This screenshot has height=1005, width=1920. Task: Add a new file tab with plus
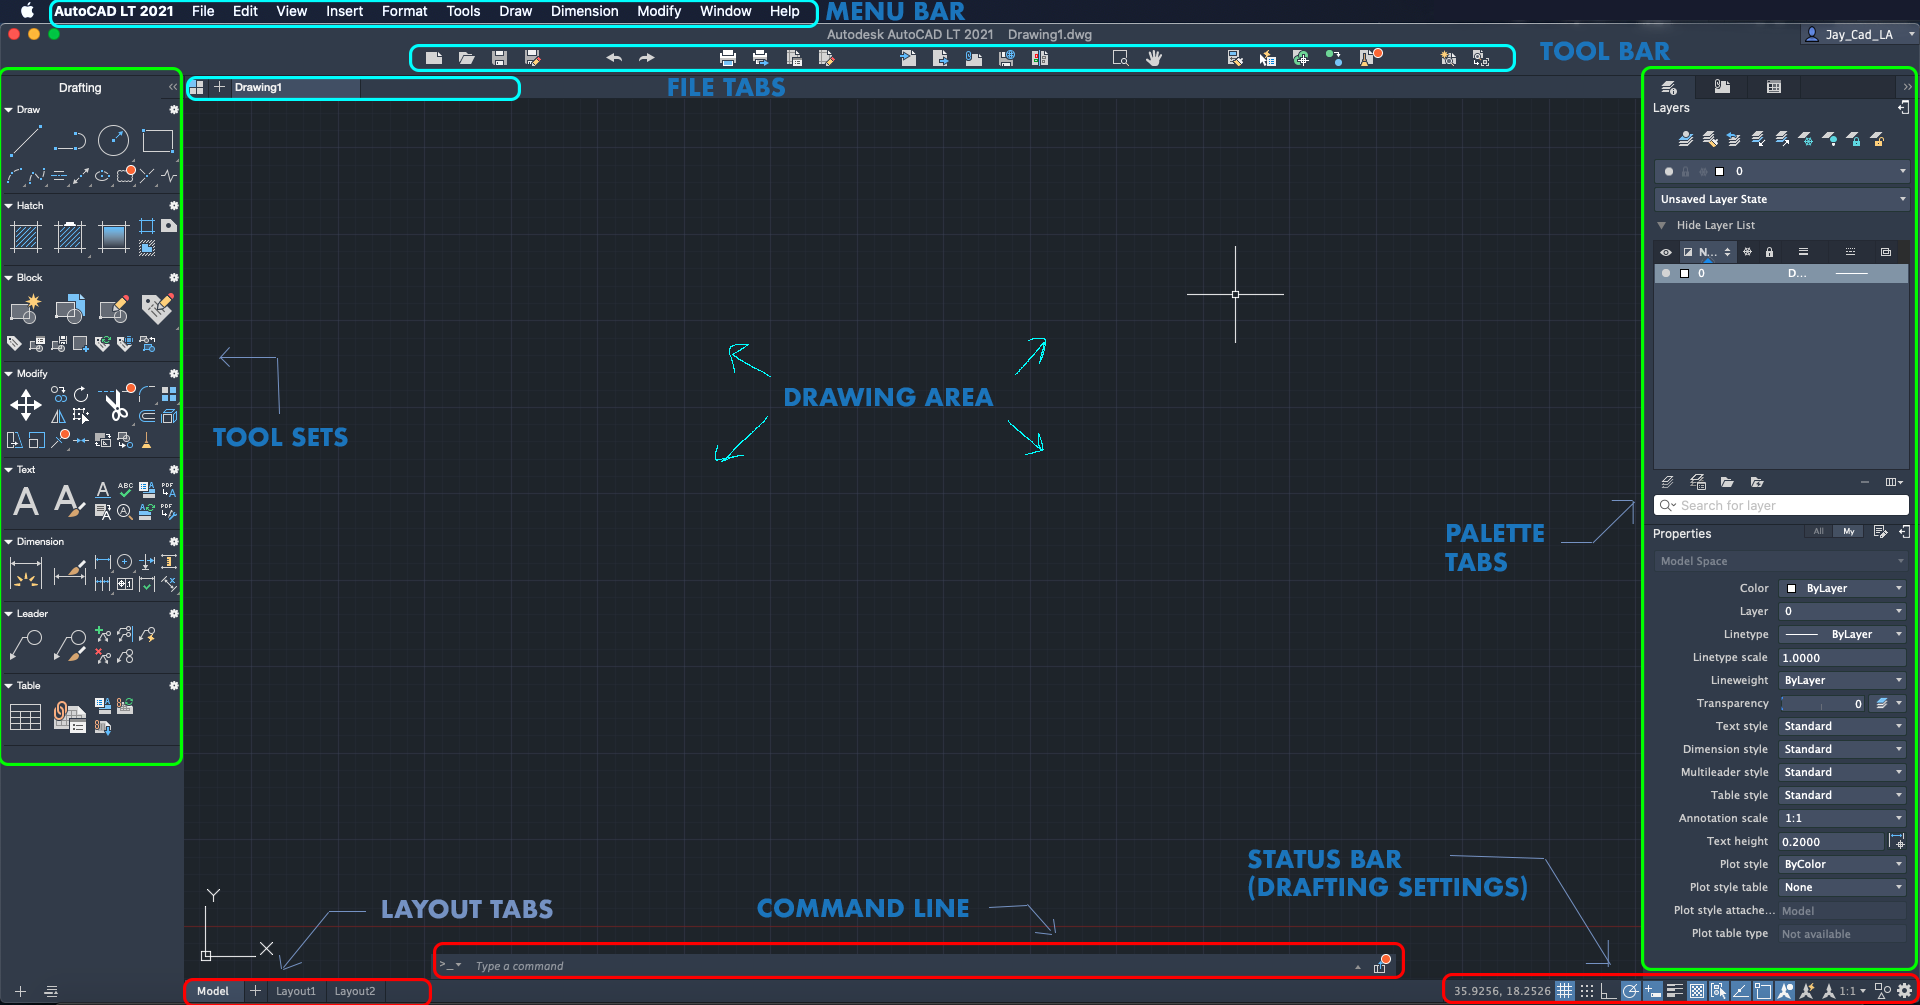click(220, 87)
